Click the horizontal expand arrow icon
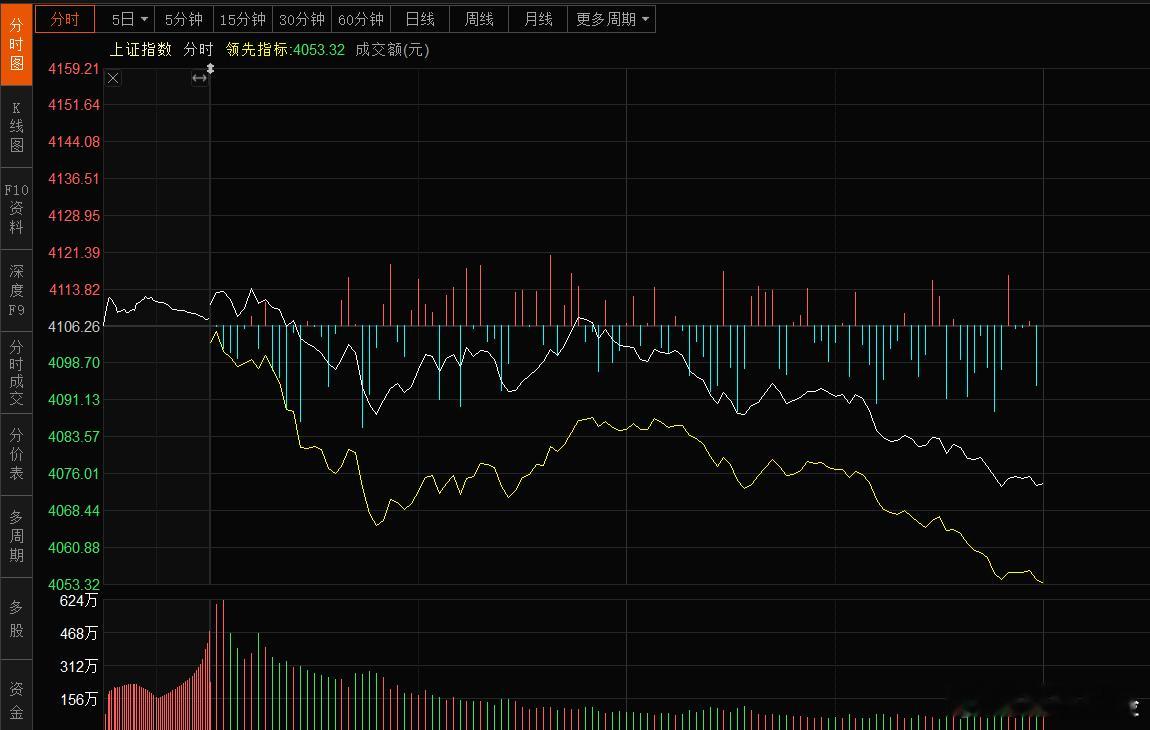 [x=199, y=78]
